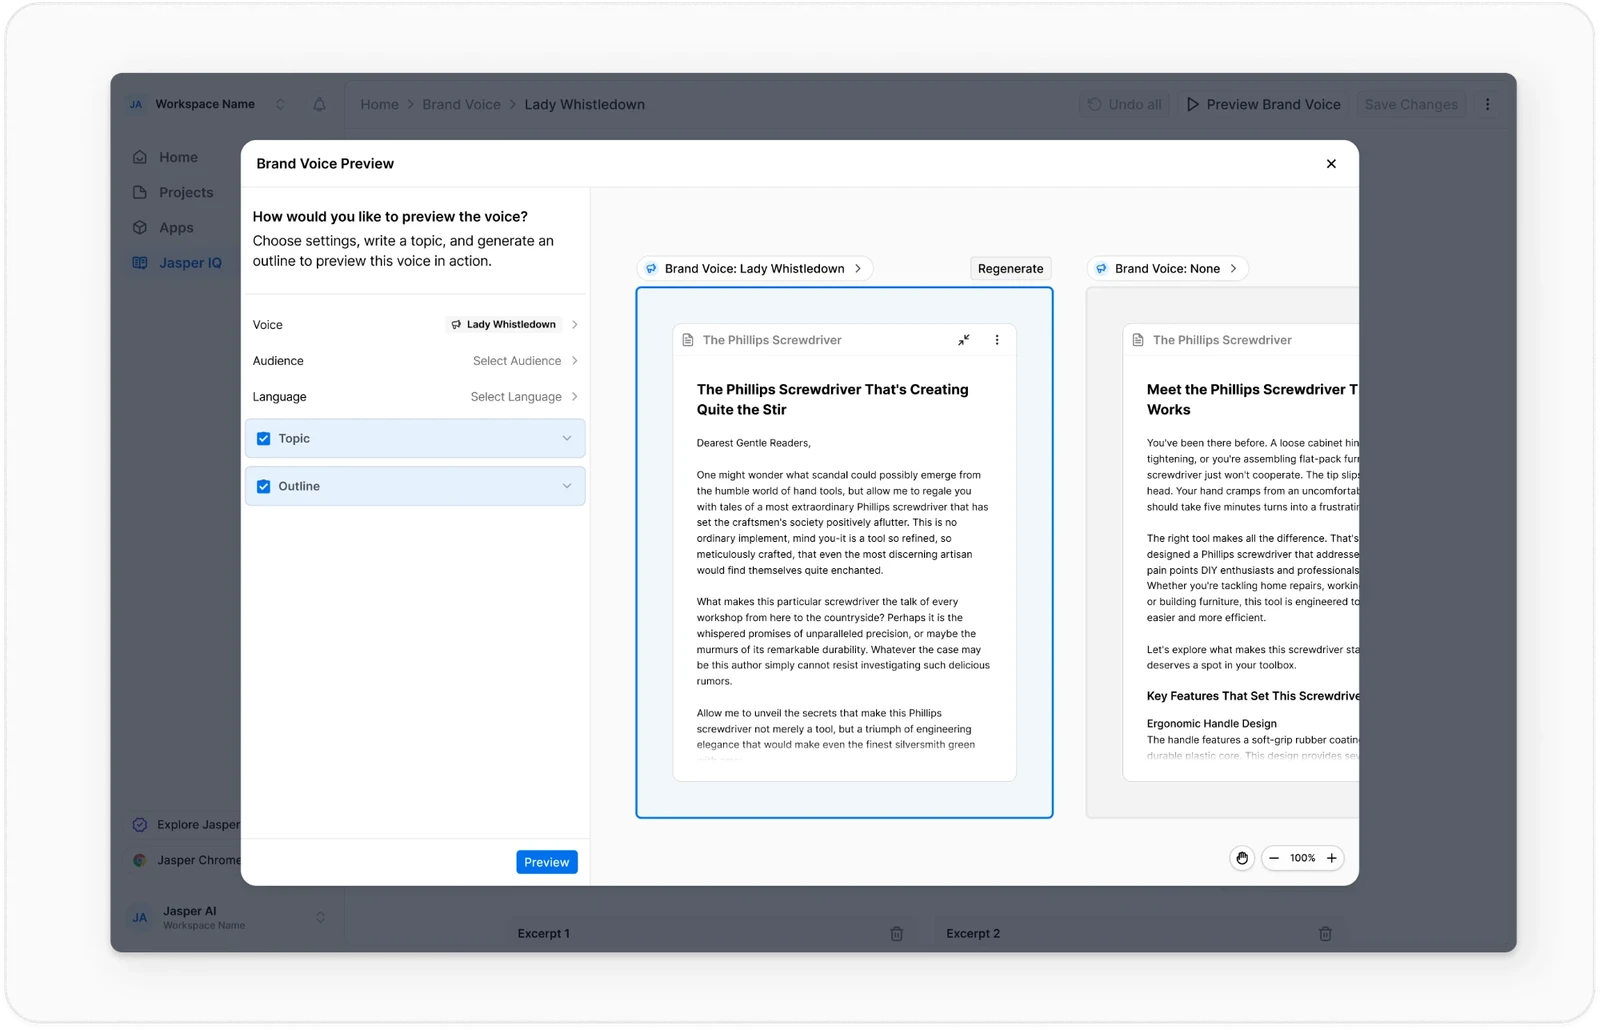The width and height of the screenshot is (1600, 1030).
Task: Open Projects in the sidebar
Action: pyautogui.click(x=186, y=192)
